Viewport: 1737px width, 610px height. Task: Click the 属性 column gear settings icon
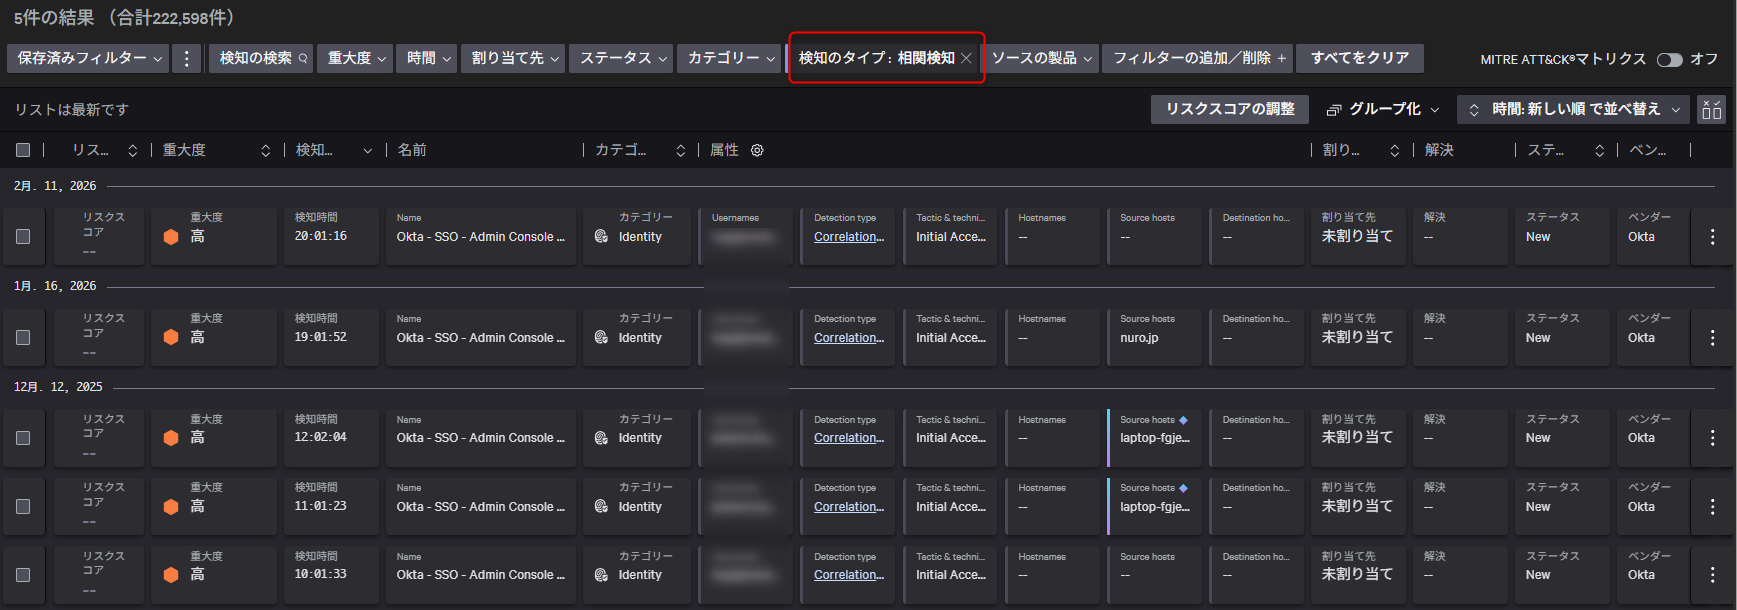click(x=757, y=151)
